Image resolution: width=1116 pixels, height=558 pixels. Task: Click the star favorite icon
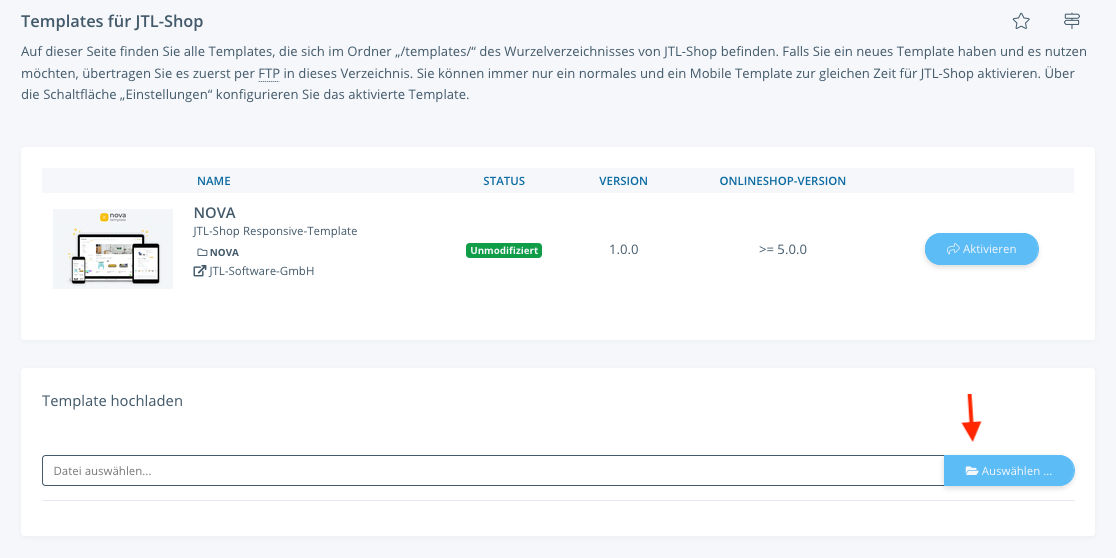(x=1021, y=21)
